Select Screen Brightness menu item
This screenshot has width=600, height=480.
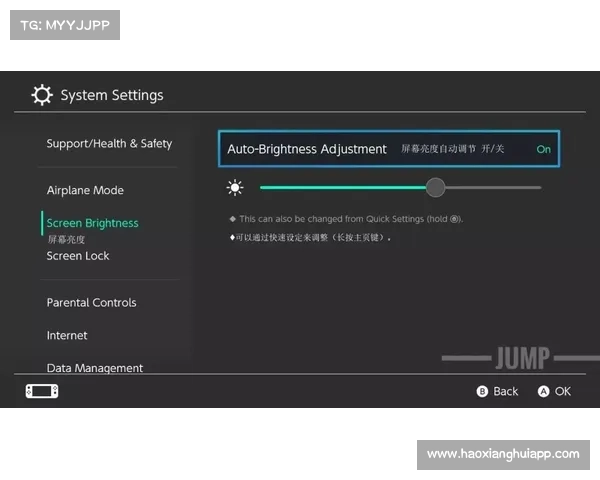point(92,223)
